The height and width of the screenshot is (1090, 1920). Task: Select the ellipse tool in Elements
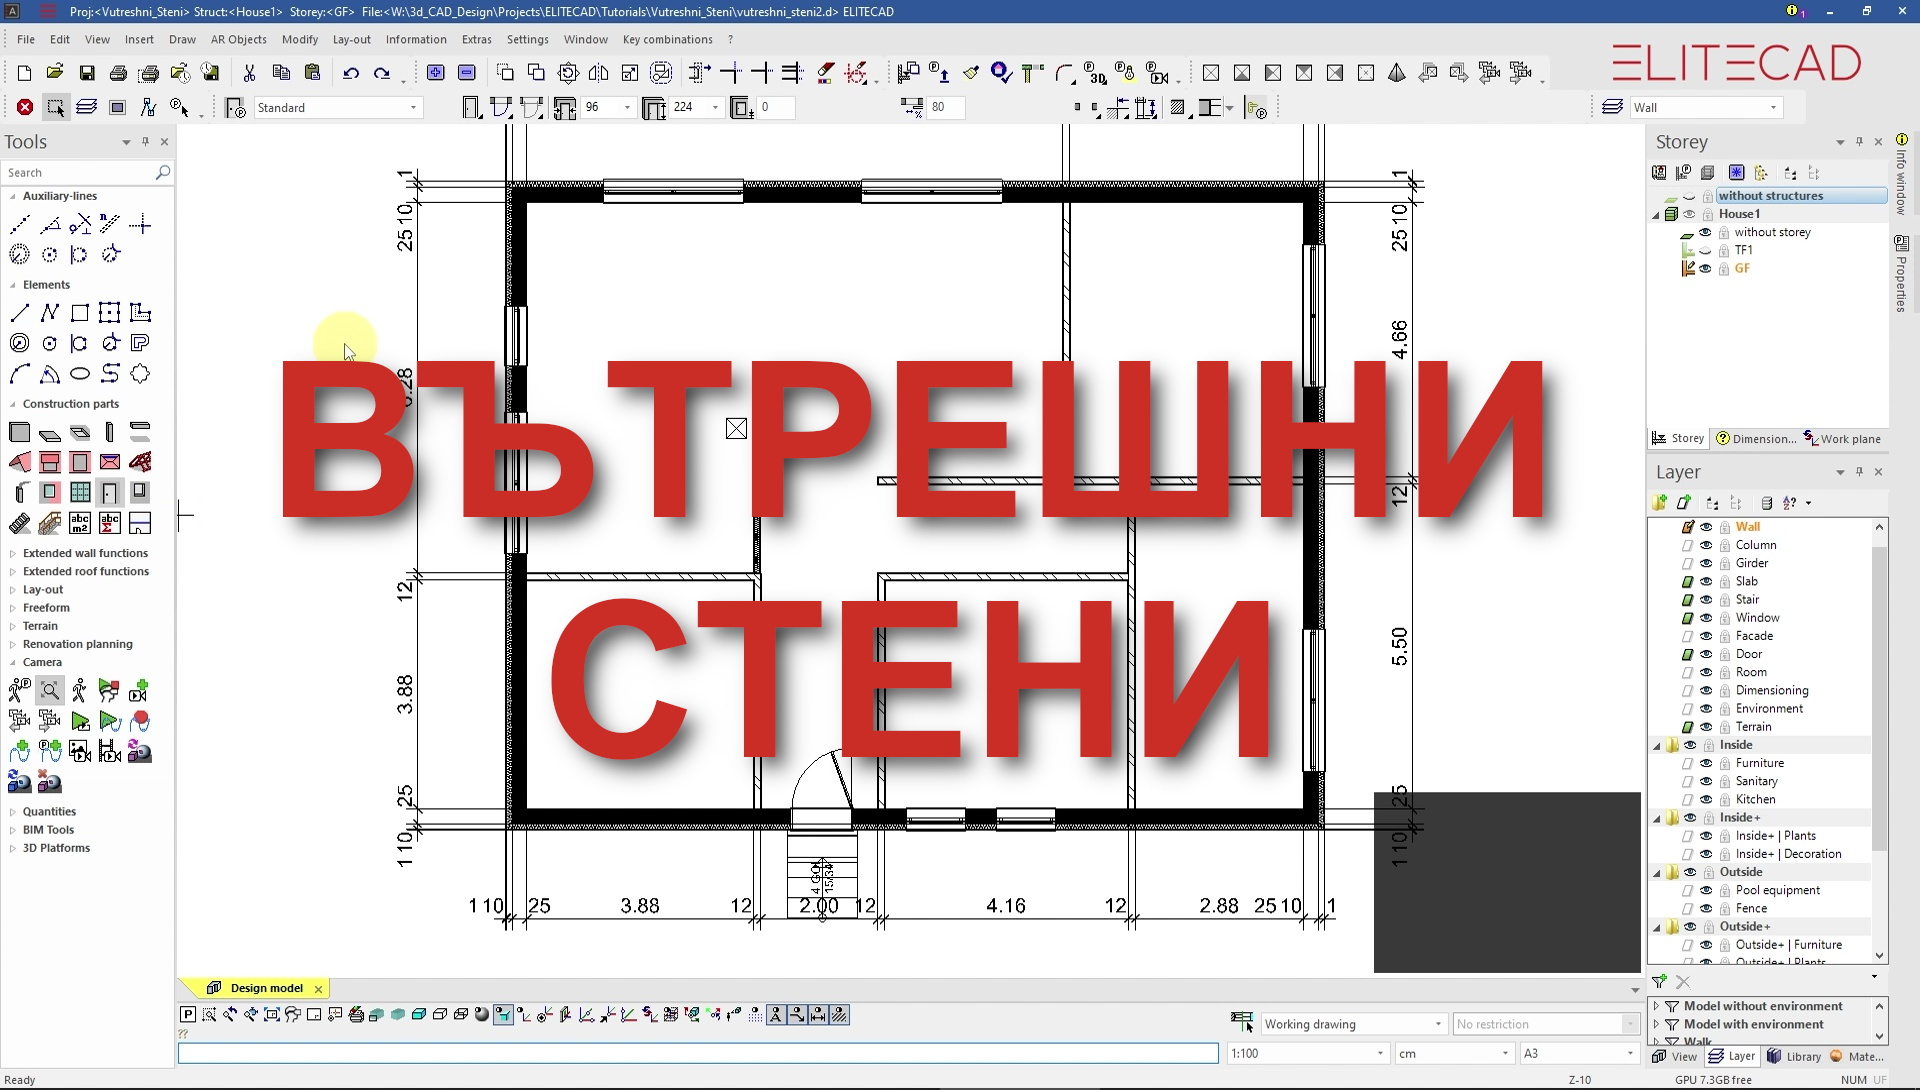(79, 374)
